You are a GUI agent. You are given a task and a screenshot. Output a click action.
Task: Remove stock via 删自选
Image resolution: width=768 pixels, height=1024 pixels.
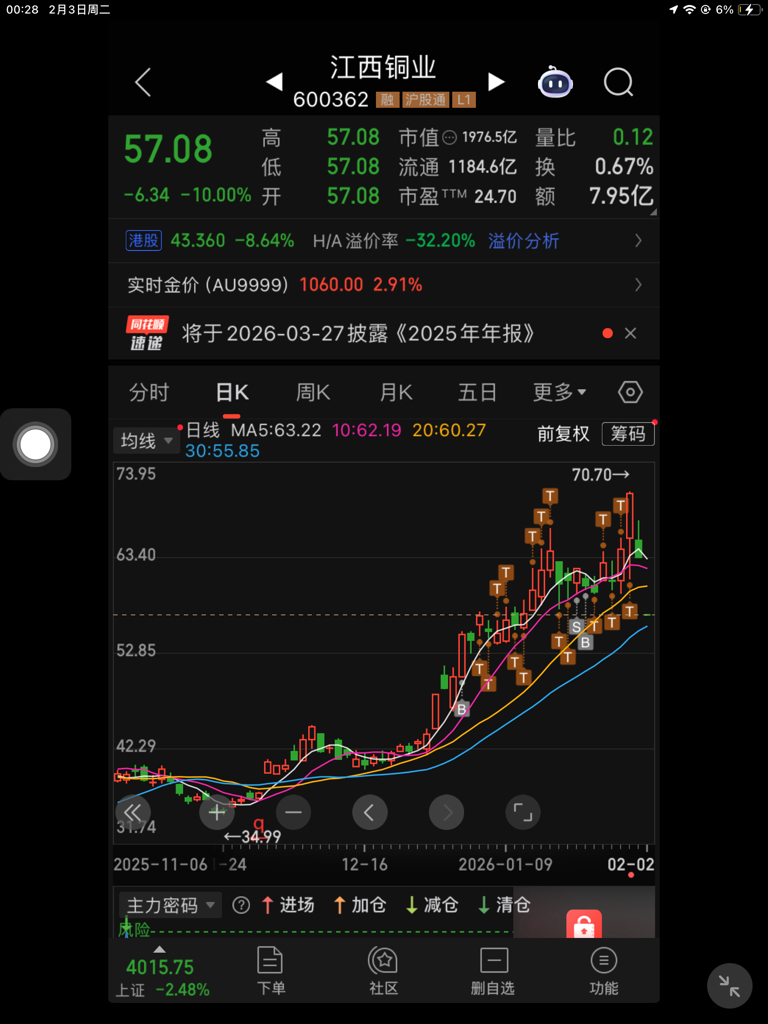click(493, 971)
